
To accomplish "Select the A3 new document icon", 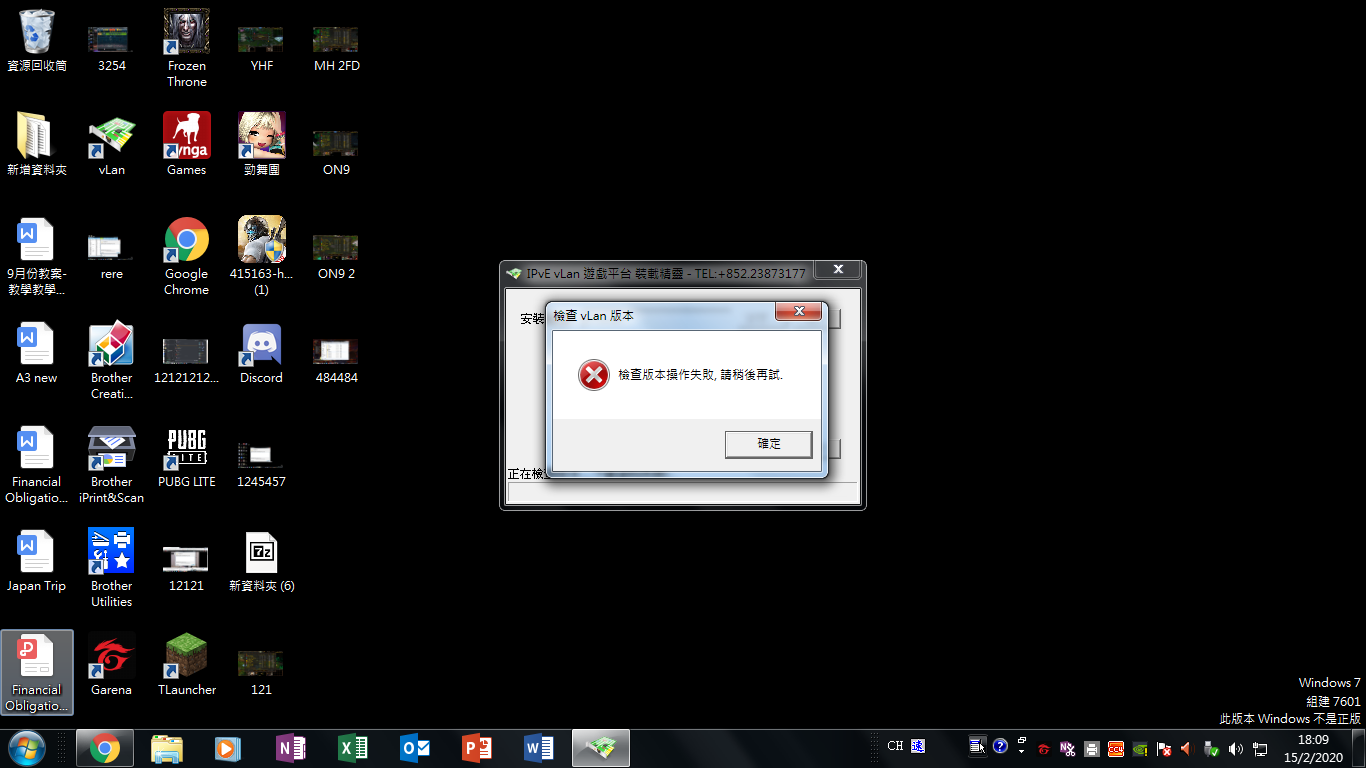I will [x=37, y=353].
